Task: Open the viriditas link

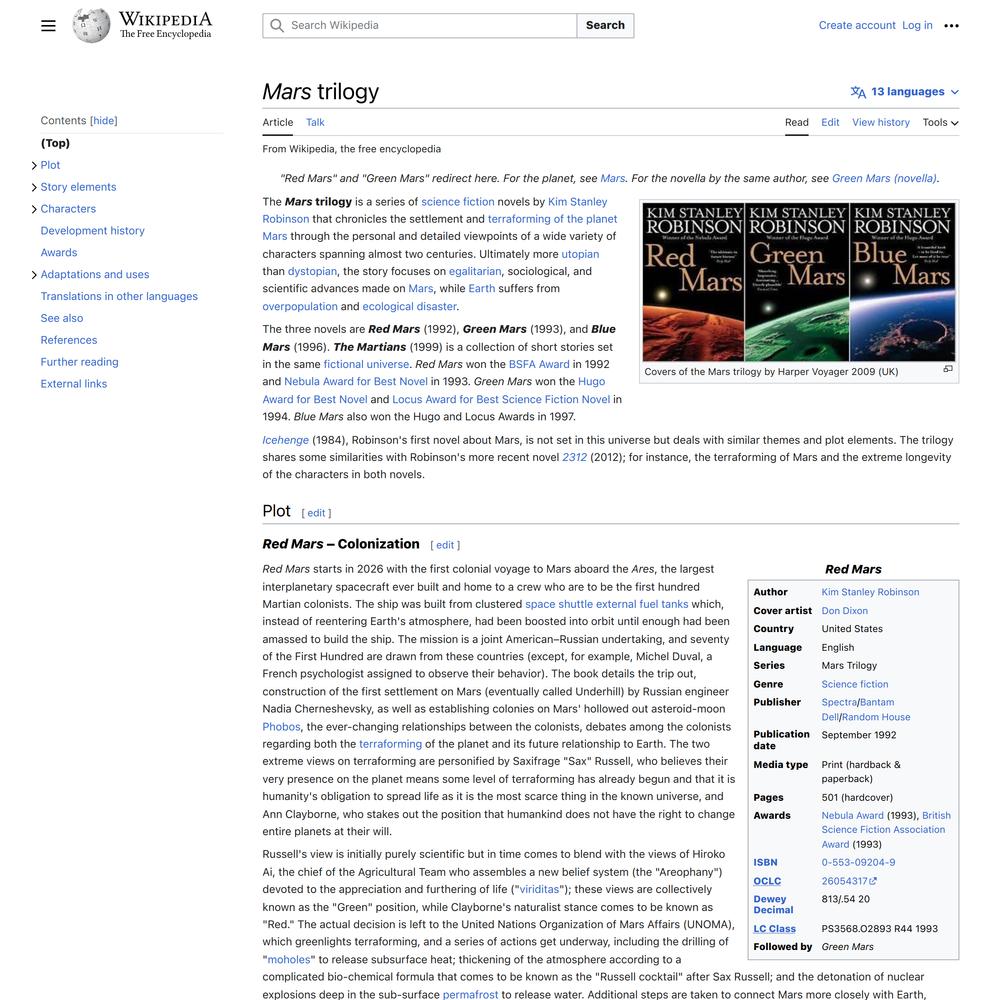Action: [539, 890]
